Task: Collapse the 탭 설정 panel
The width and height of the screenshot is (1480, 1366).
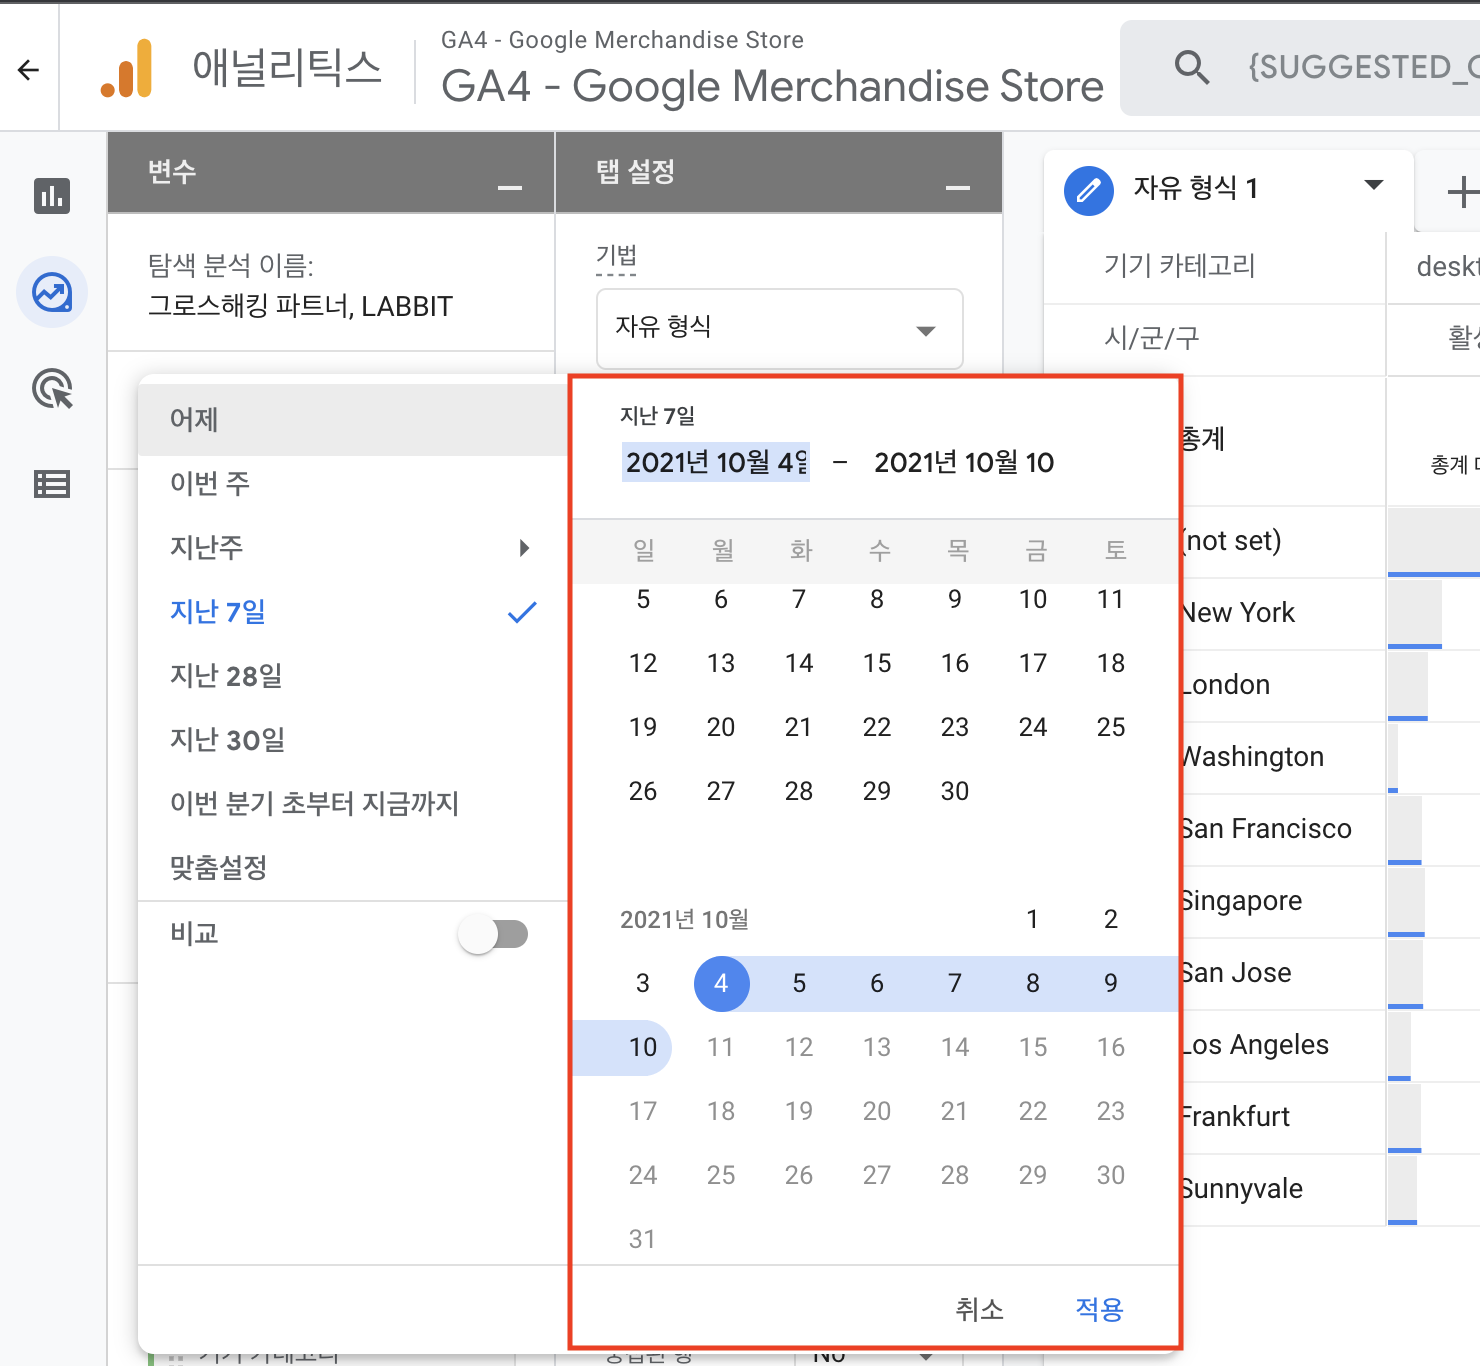Action: [x=957, y=188]
